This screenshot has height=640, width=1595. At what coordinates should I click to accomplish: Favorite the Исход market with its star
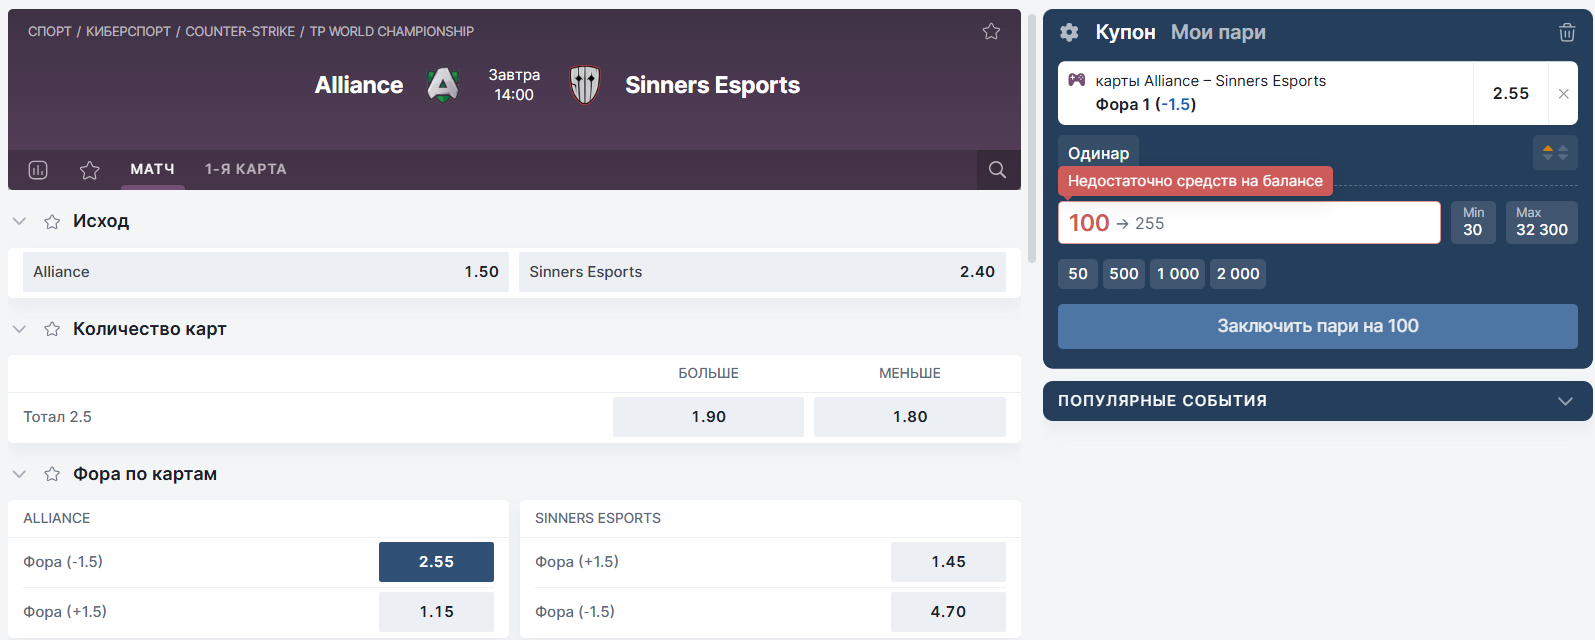[52, 221]
